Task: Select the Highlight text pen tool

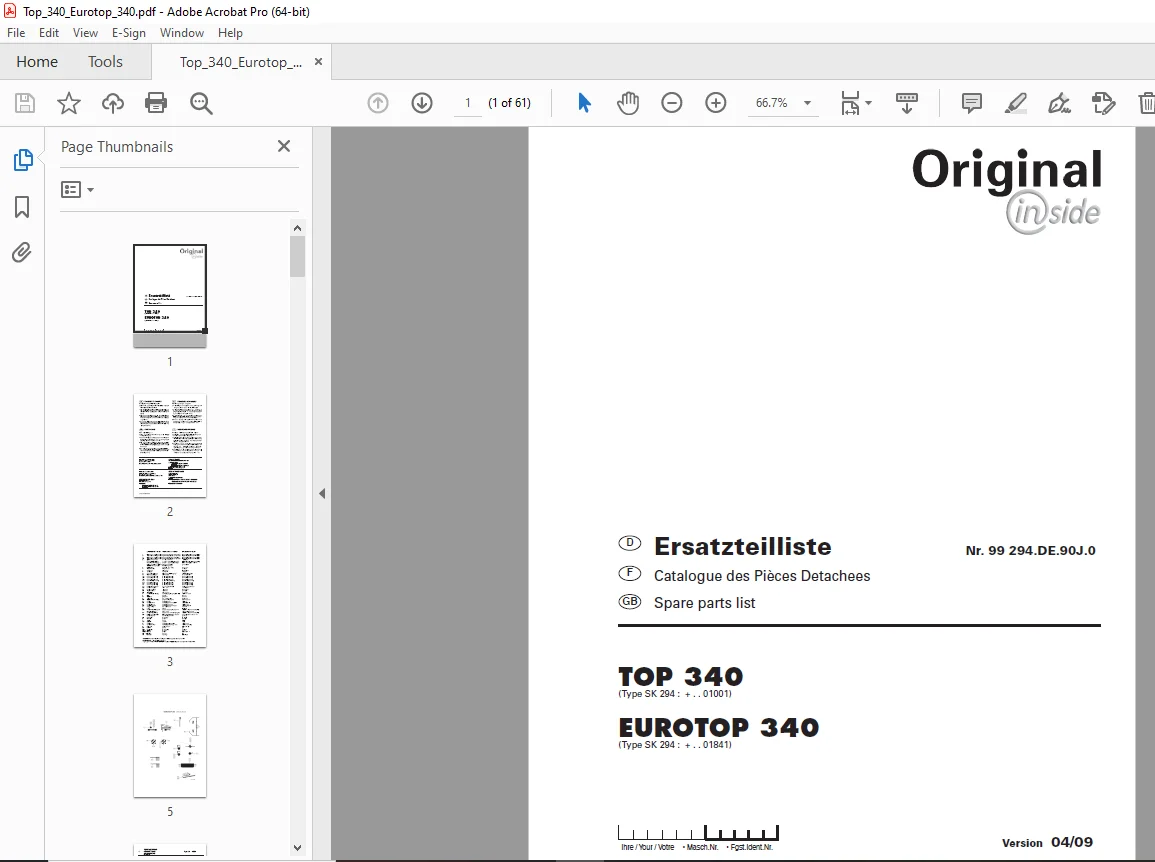Action: pyautogui.click(x=1016, y=103)
